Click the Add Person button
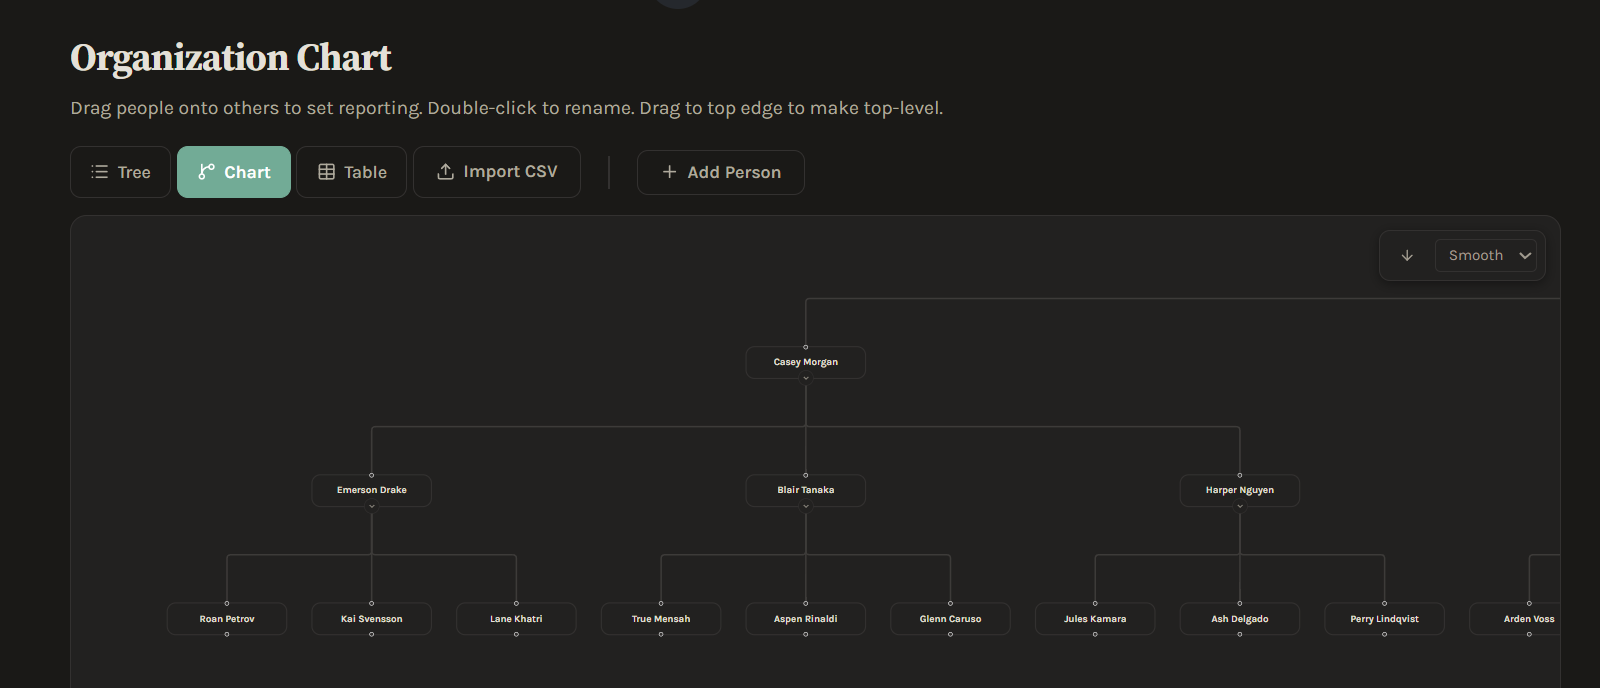The height and width of the screenshot is (688, 1600). pos(721,172)
